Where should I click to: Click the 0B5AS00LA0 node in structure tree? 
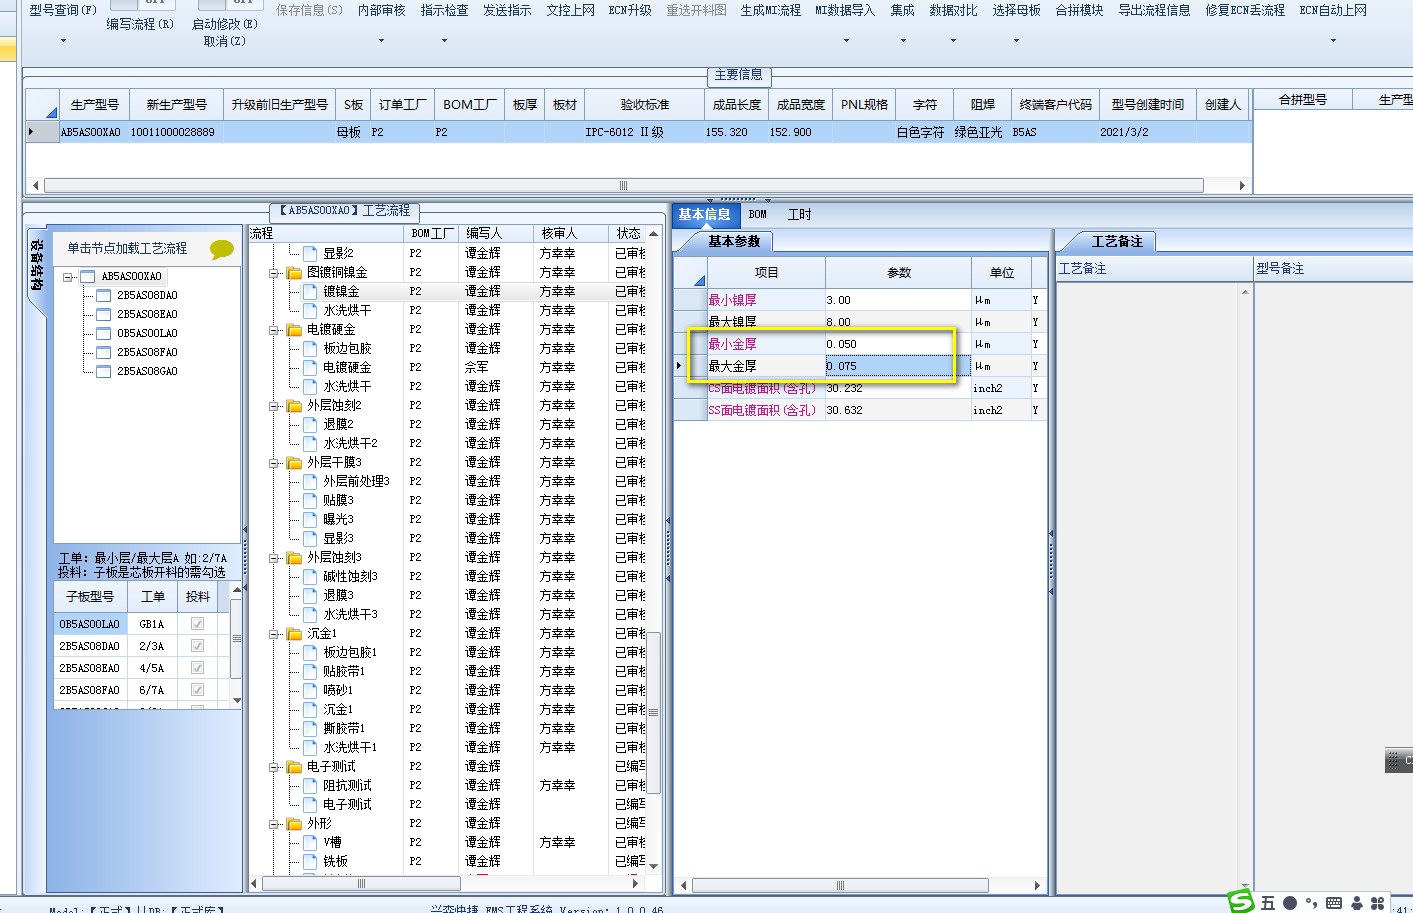tap(147, 333)
